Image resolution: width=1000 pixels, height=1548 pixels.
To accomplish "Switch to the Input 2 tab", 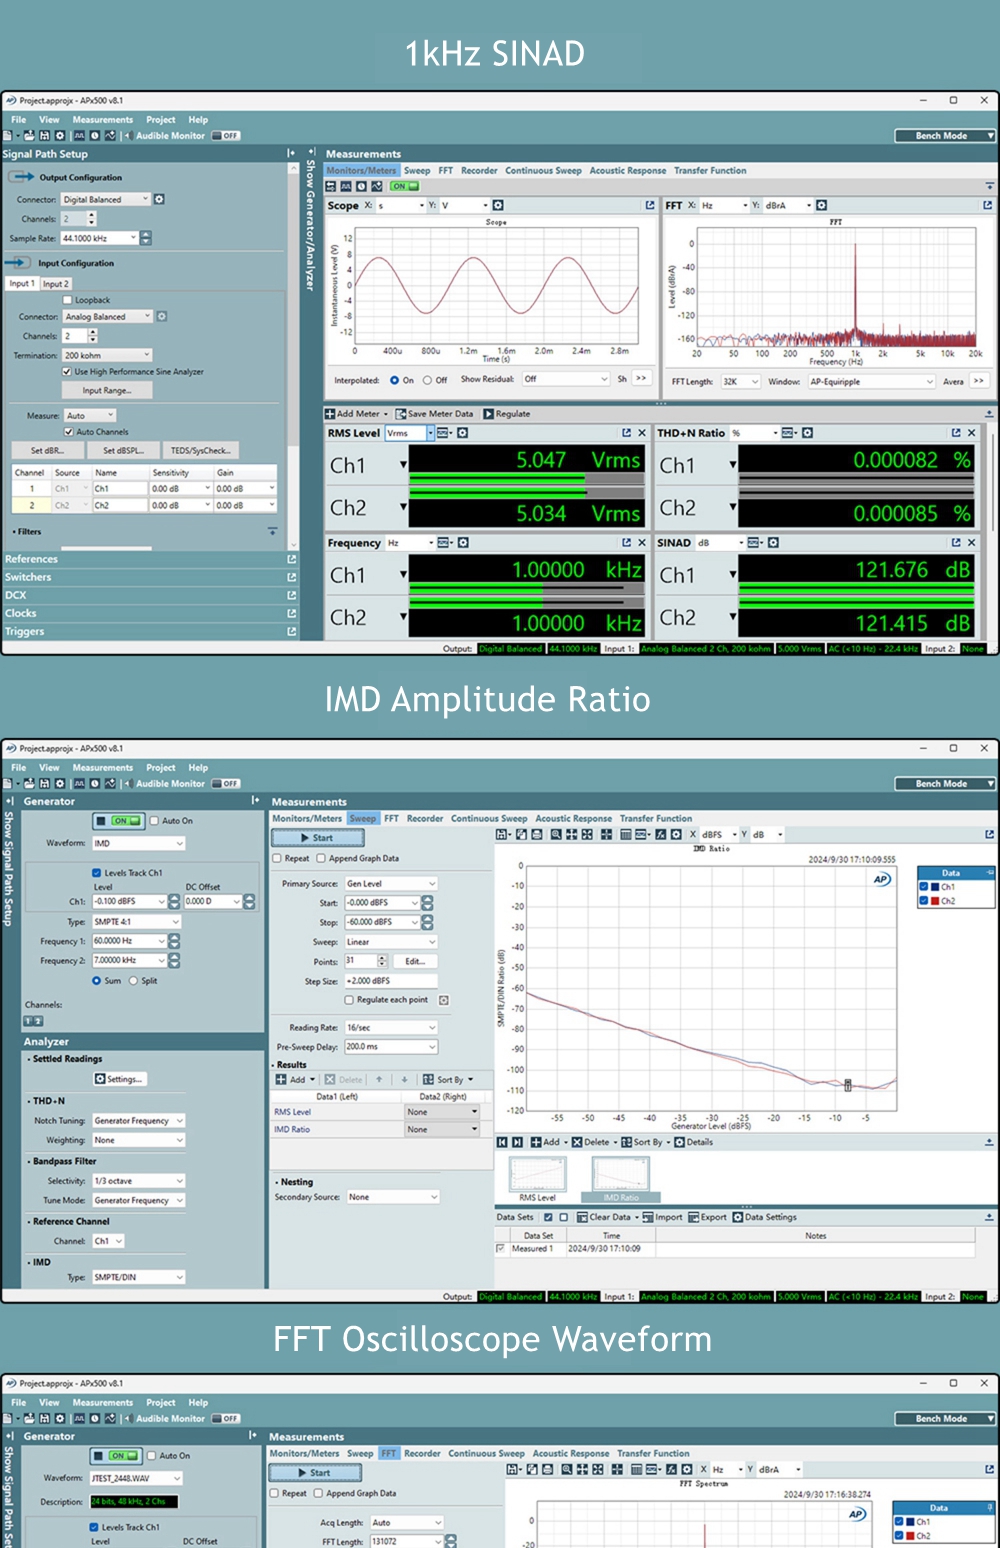I will pos(56,284).
